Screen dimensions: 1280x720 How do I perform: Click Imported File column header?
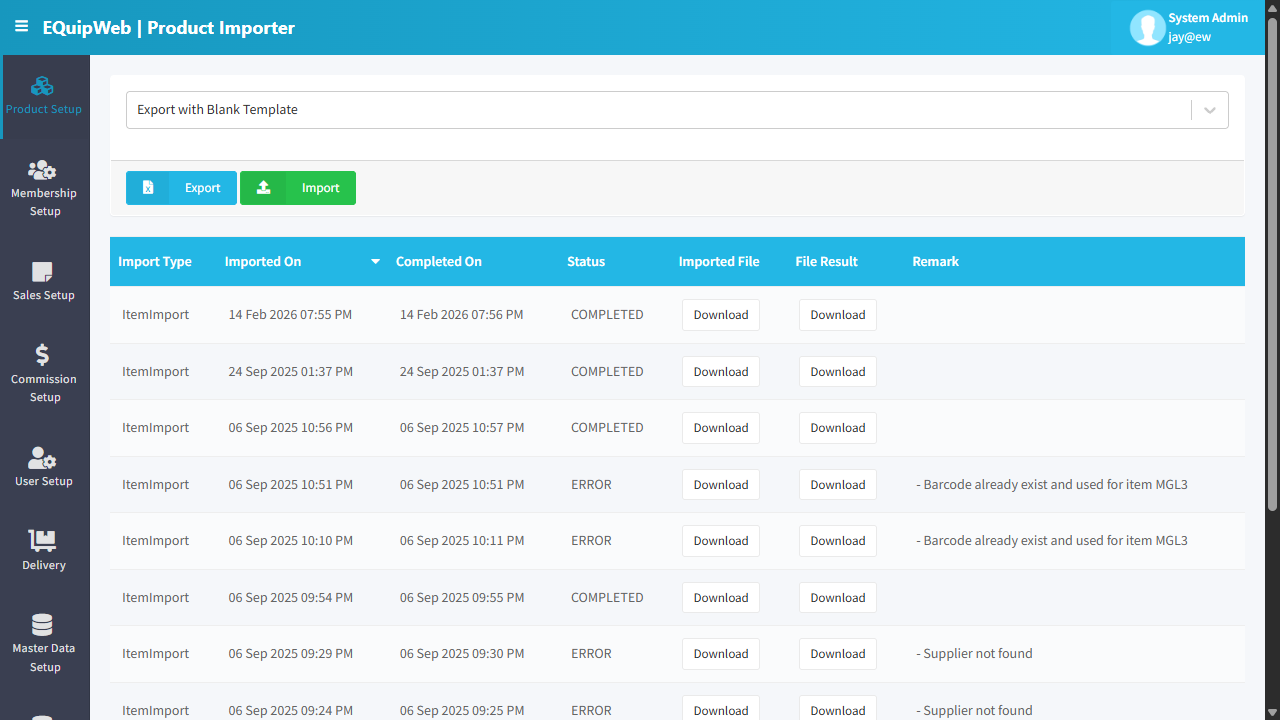tap(719, 262)
